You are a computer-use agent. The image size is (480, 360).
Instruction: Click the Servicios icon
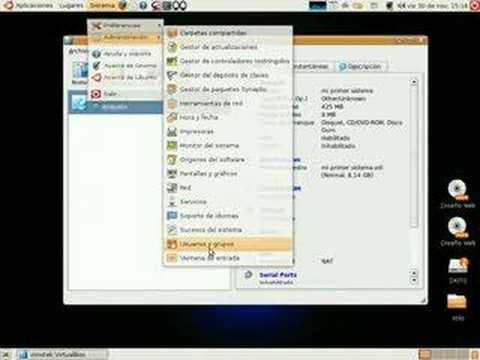[172, 202]
